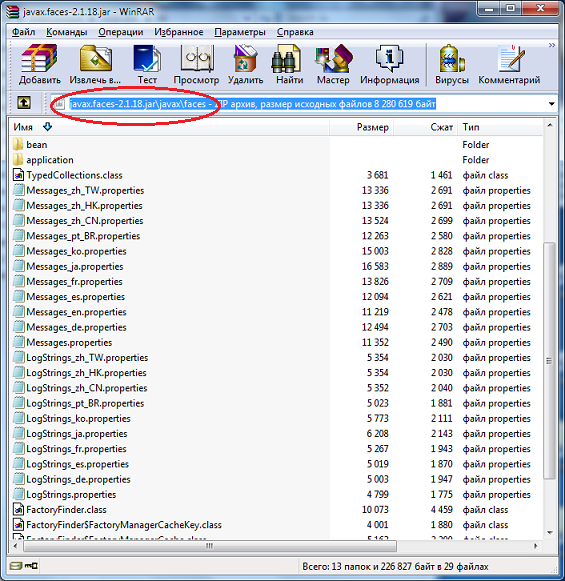Click the horizontal scrollbar thumb
Screen dimensions: 565x581
tap(210, 546)
